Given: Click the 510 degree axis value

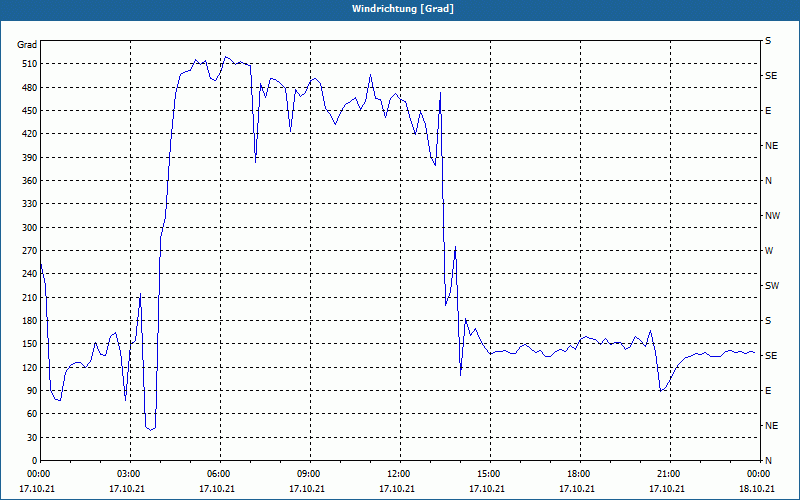Looking at the screenshot, I should coord(30,64).
